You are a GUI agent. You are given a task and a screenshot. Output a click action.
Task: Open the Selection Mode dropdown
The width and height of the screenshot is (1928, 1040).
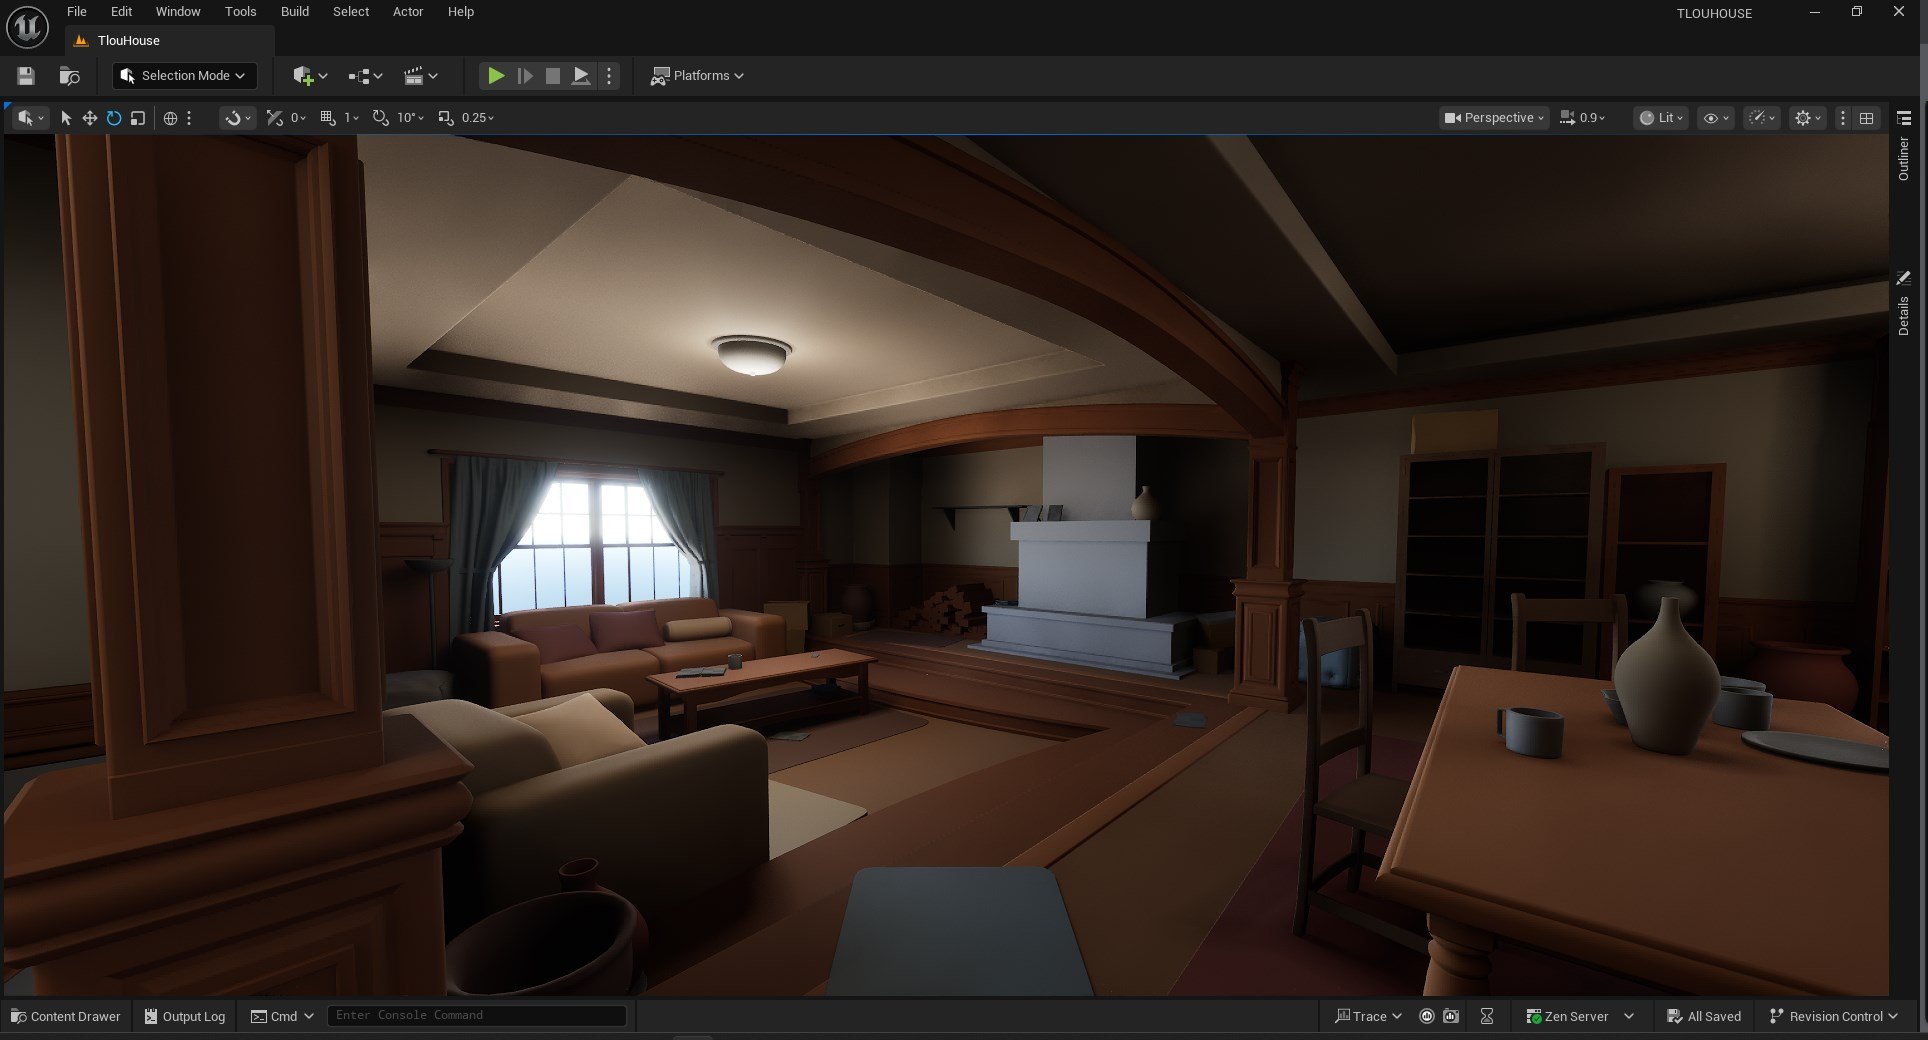(x=184, y=76)
